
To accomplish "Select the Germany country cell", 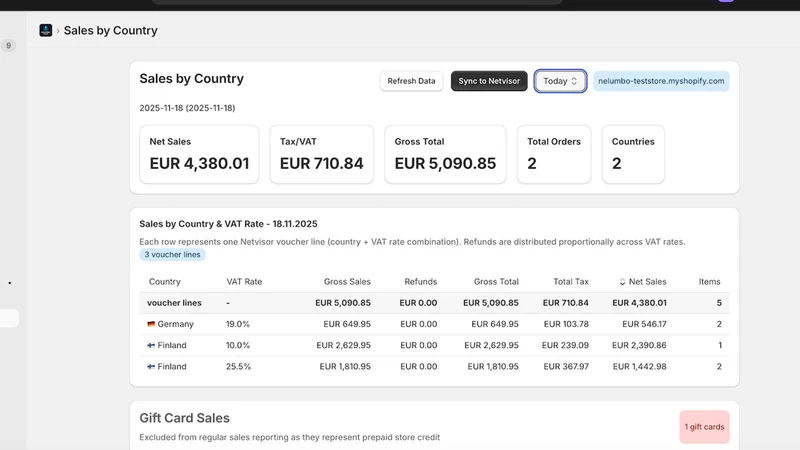I will (170, 324).
